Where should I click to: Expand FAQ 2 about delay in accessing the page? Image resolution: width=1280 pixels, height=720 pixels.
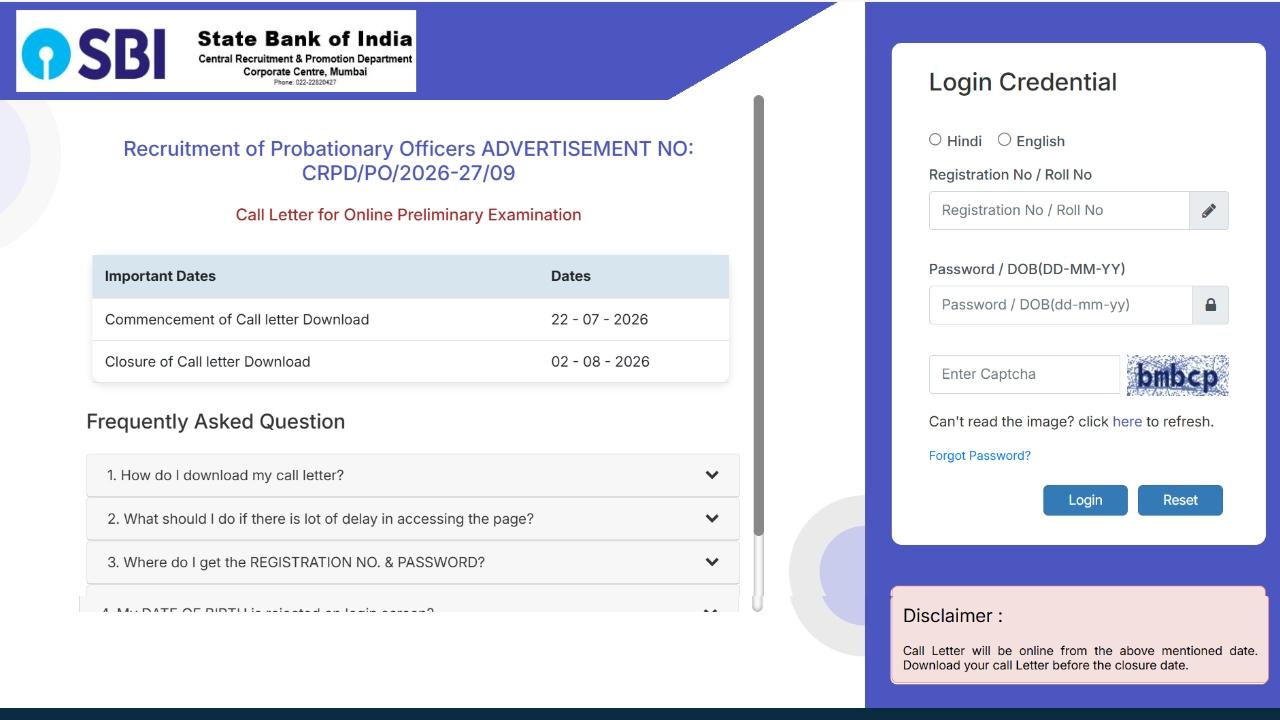413,519
